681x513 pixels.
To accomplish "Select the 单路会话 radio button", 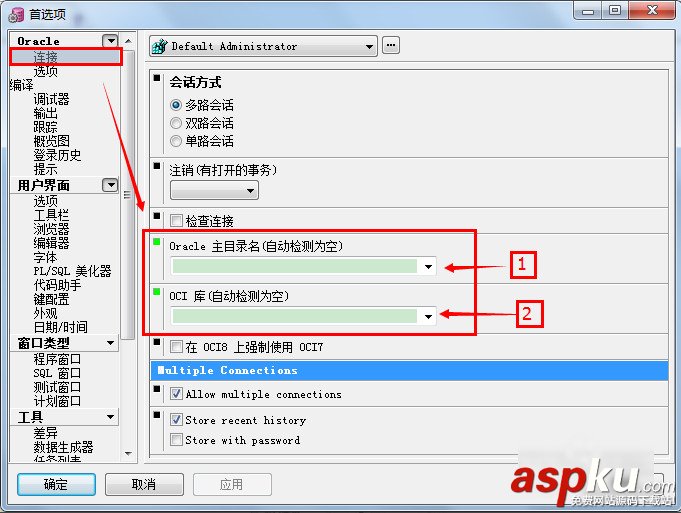I will tap(176, 141).
